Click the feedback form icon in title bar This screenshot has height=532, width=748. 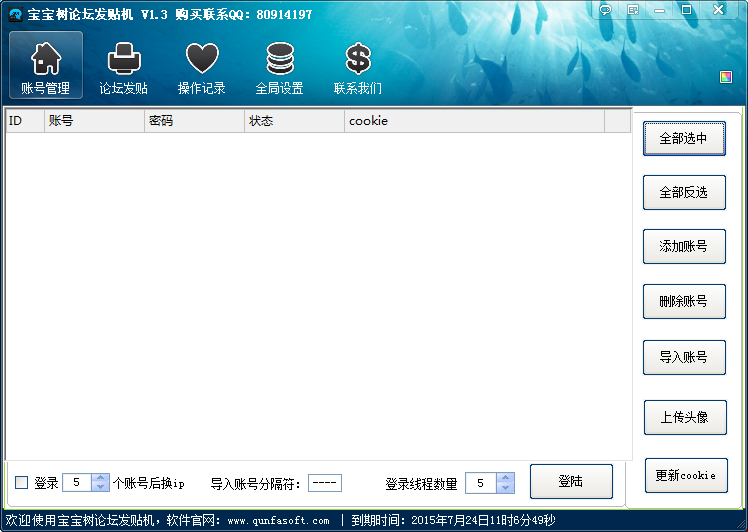pyautogui.click(x=633, y=10)
